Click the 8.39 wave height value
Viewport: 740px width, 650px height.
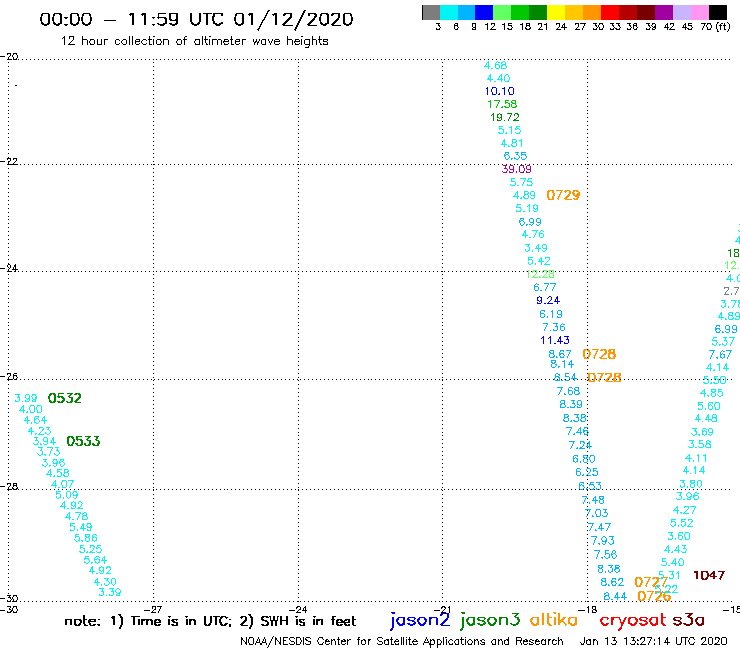click(x=571, y=404)
